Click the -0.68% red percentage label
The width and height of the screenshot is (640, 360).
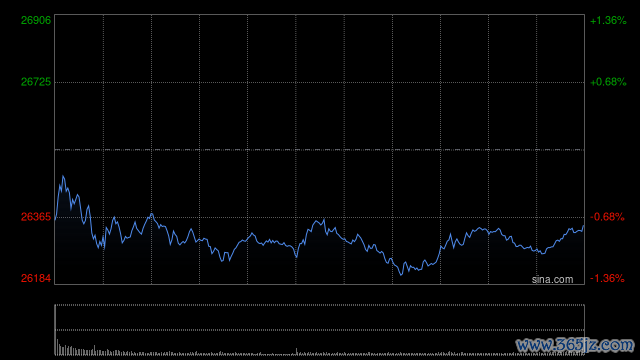607,217
